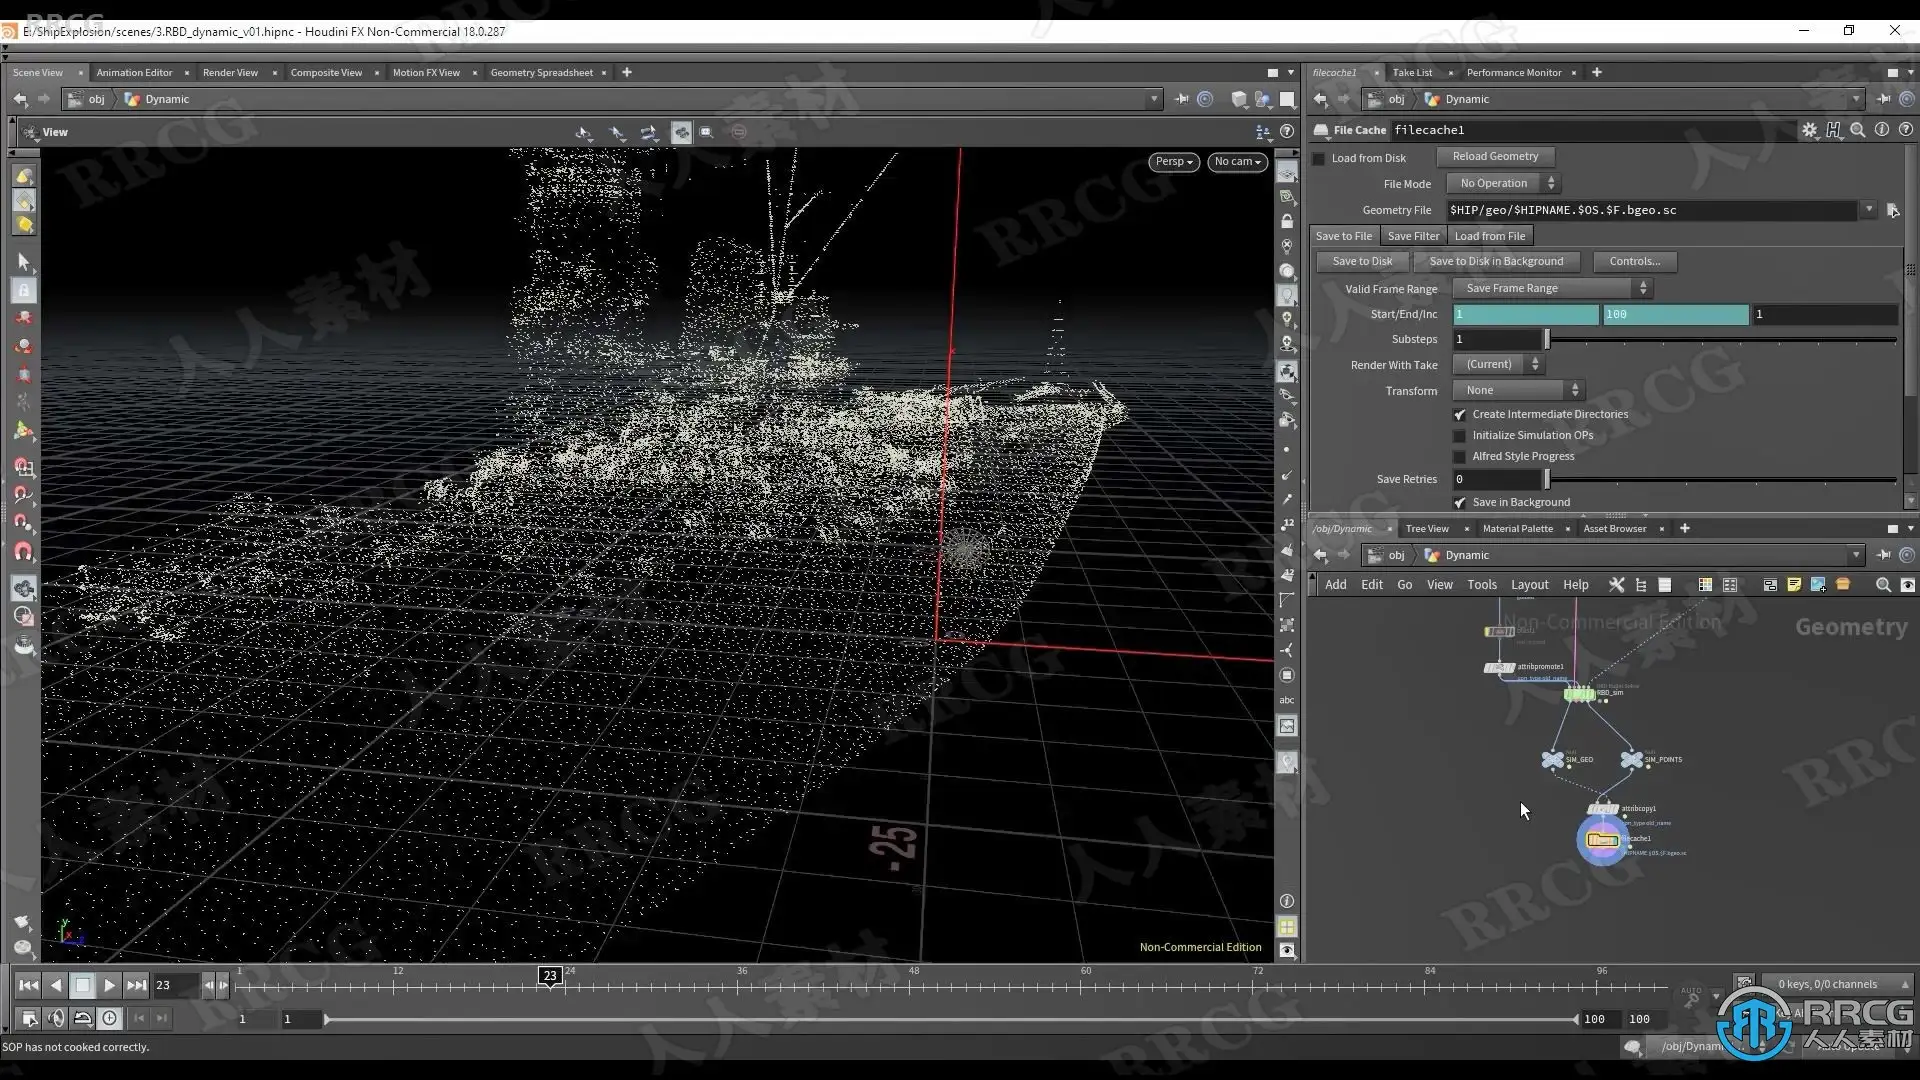Viewport: 1920px width, 1080px height.
Task: Open the No cam camera dropdown
Action: pyautogui.click(x=1237, y=161)
